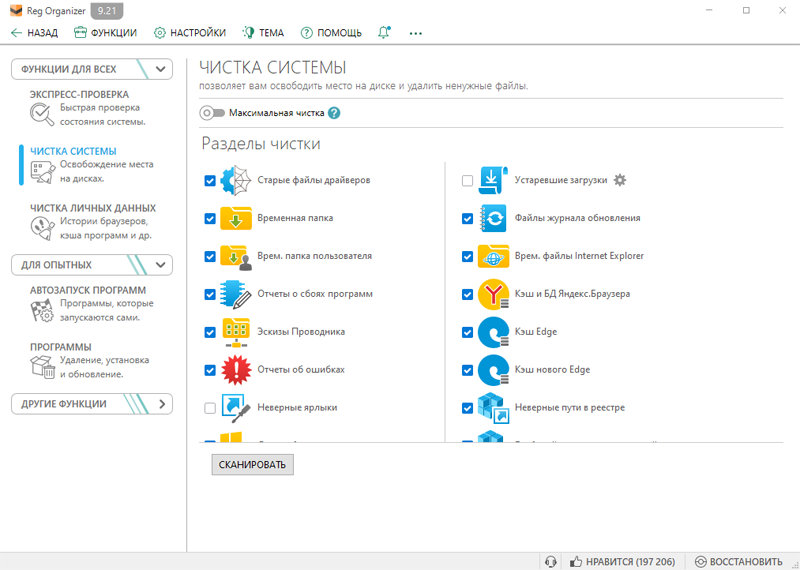This screenshot has width=800, height=570.
Task: Click the Программы box icon in the sidebar
Action: coord(42,366)
